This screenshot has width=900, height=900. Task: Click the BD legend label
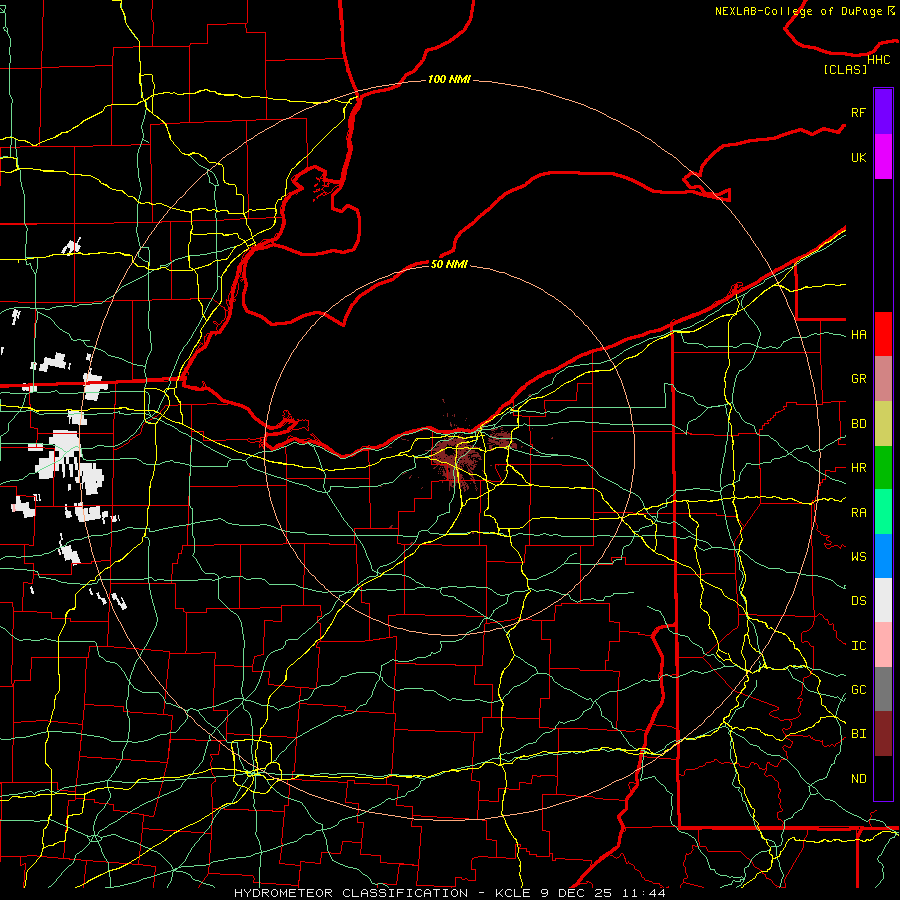pos(858,424)
